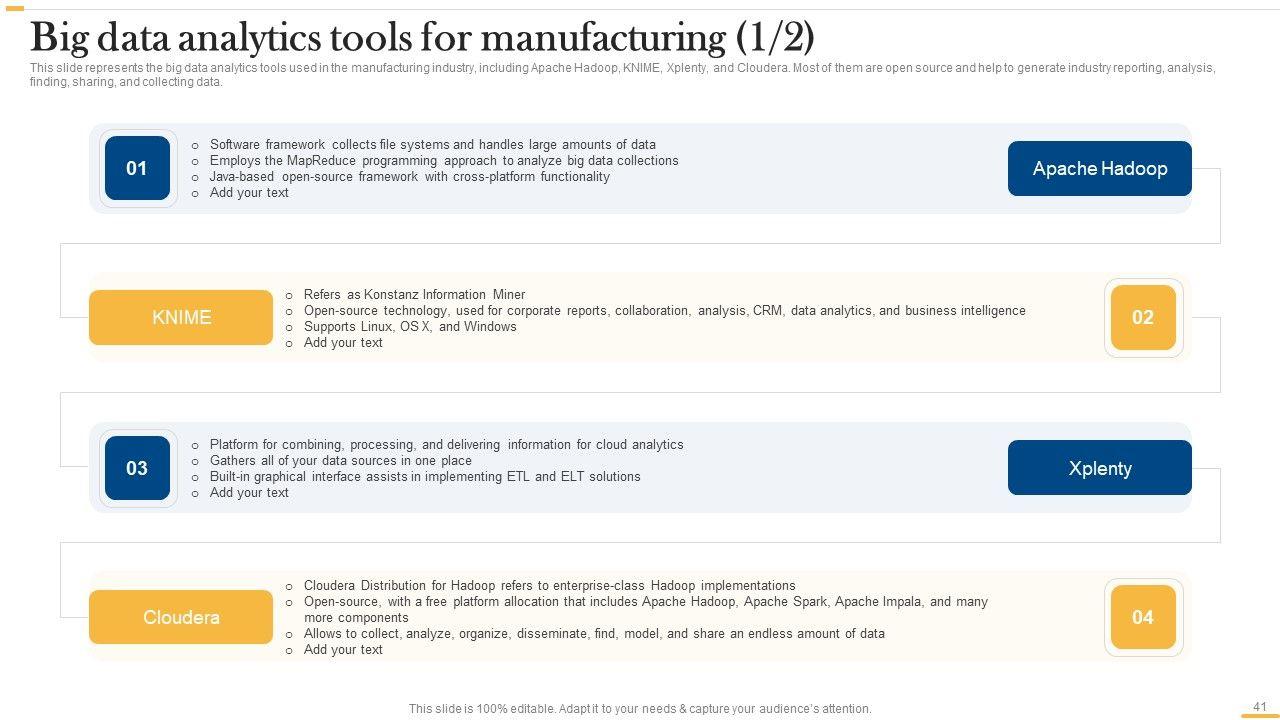Viewport: 1280px width, 720px height.
Task: Select the Konstanz Information Miner bullet
Action: pyautogui.click(x=414, y=295)
